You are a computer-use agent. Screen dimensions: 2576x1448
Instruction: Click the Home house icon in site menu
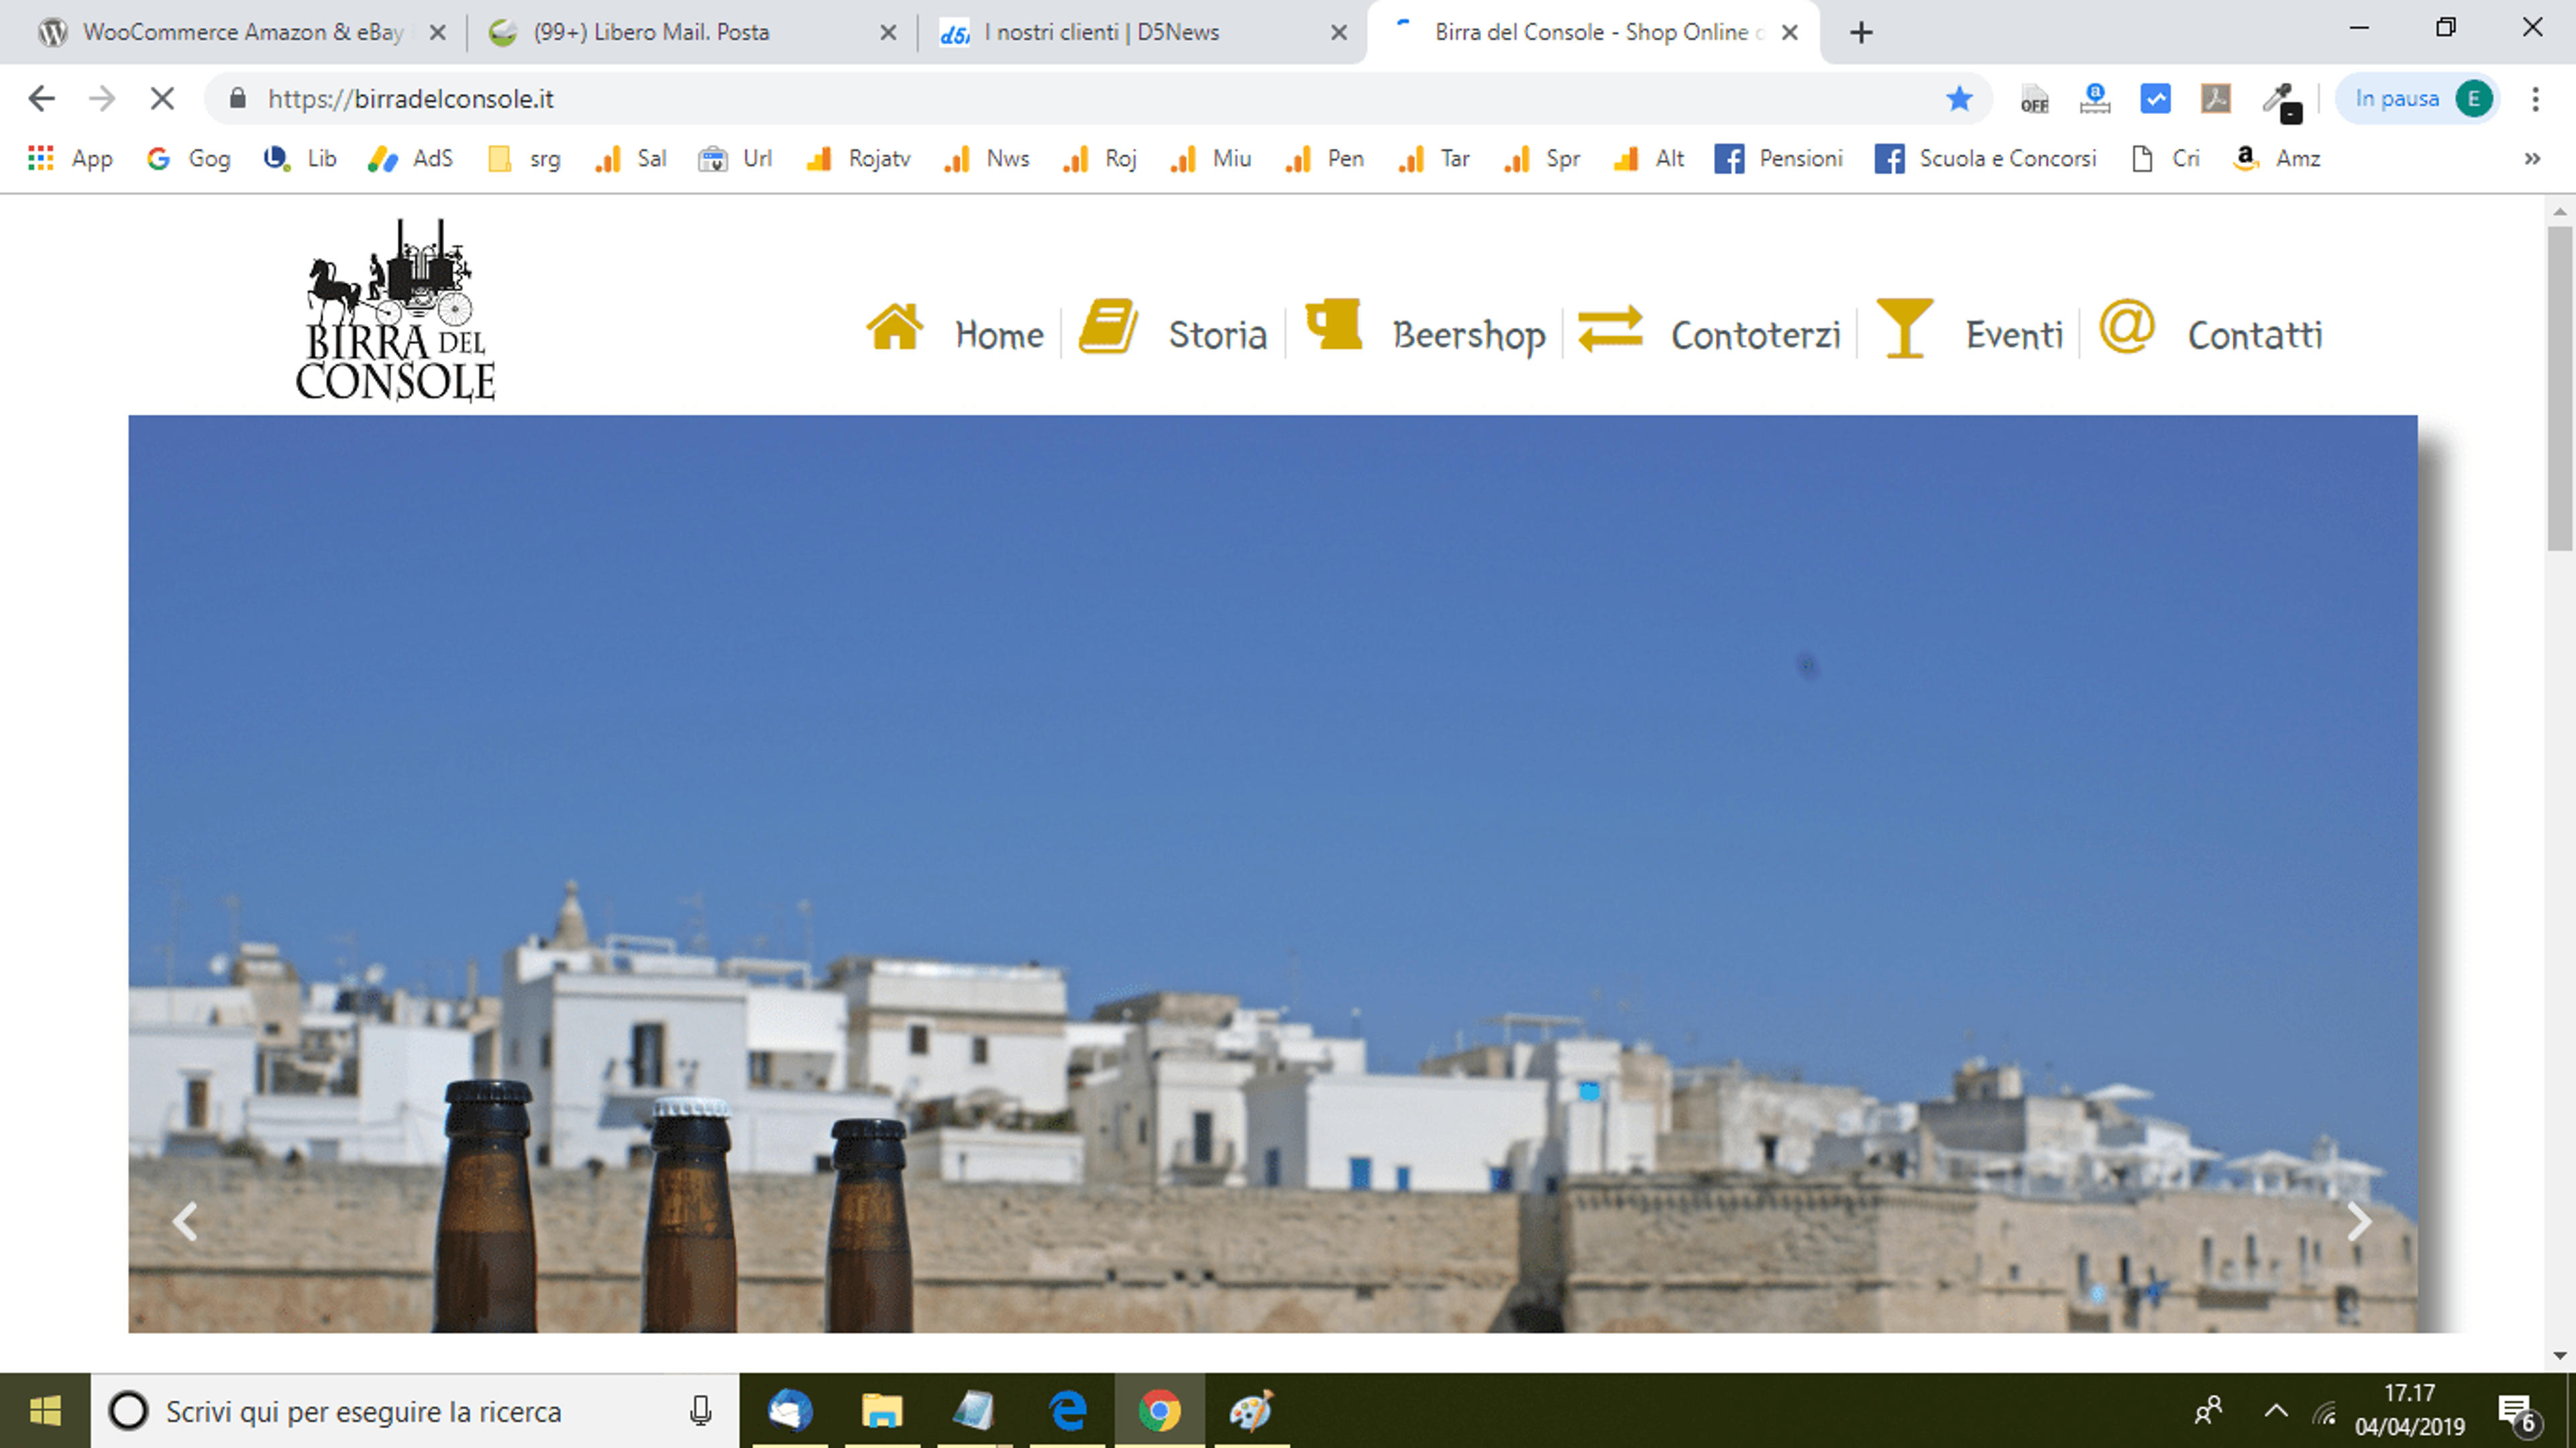(894, 327)
